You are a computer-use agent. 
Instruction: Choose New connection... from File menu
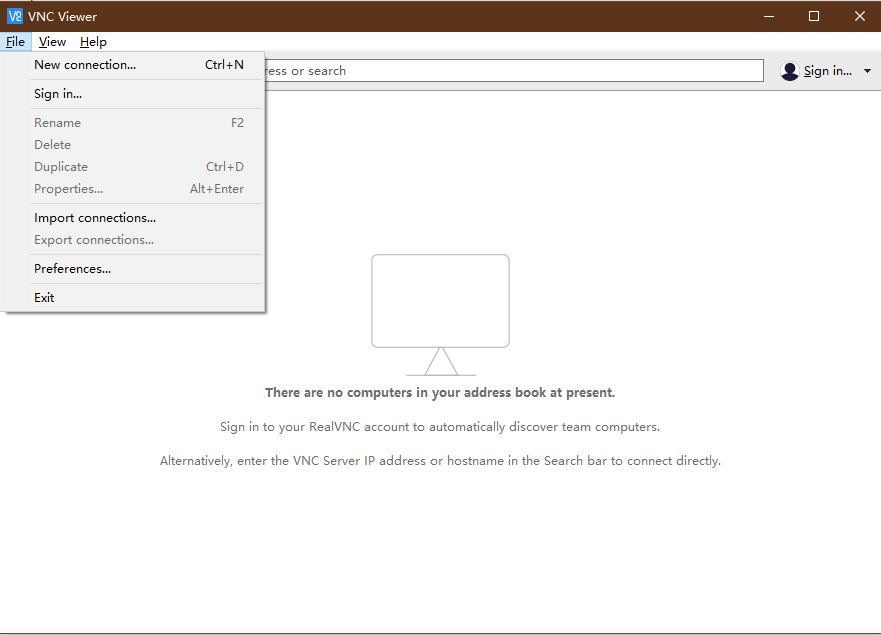tap(134, 65)
